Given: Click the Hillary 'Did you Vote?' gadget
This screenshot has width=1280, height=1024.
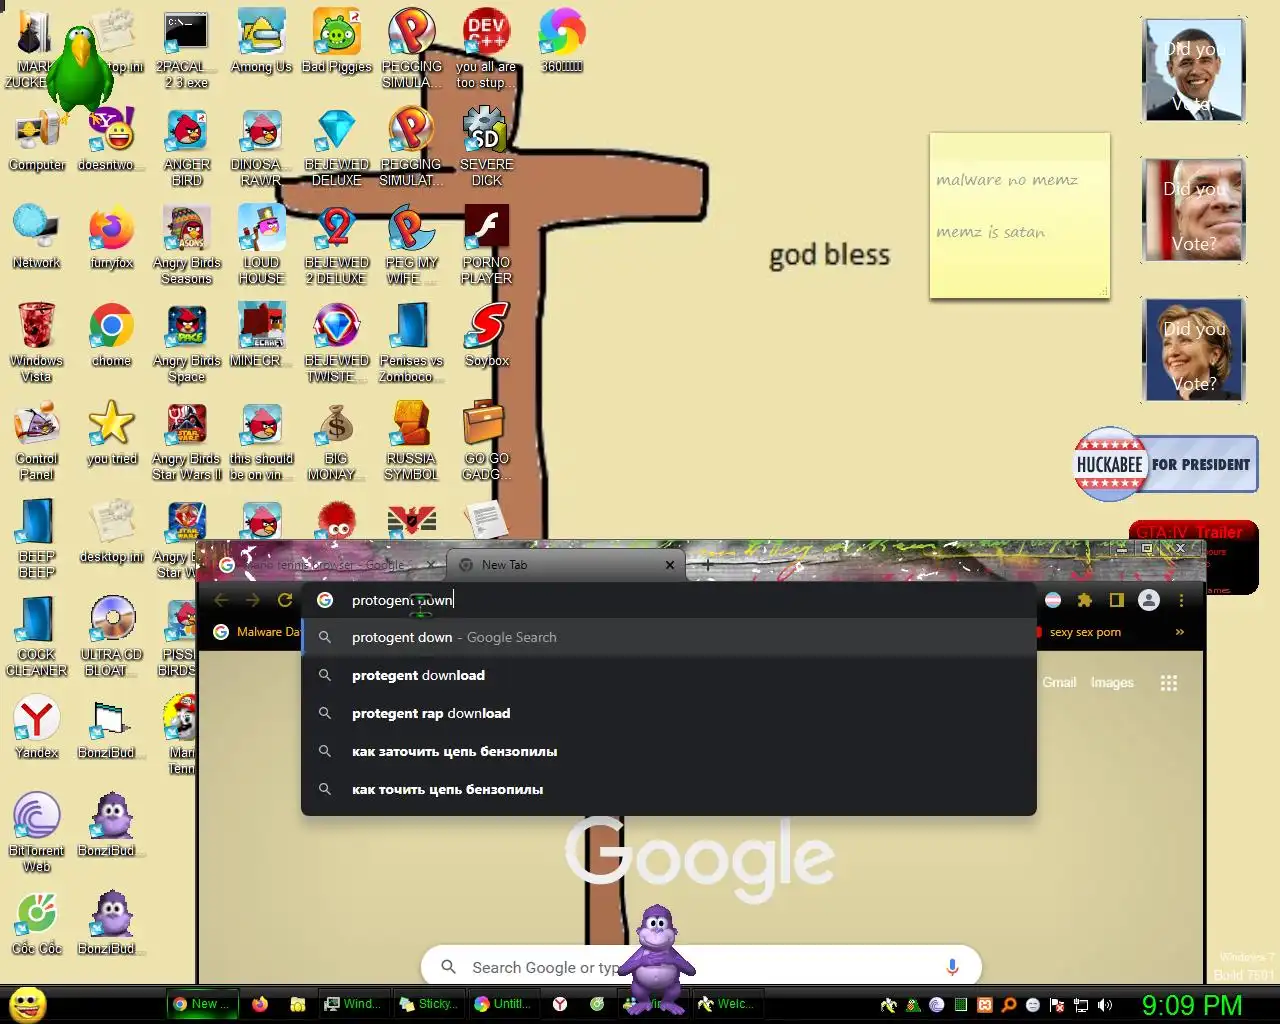Looking at the screenshot, I should click(x=1194, y=350).
